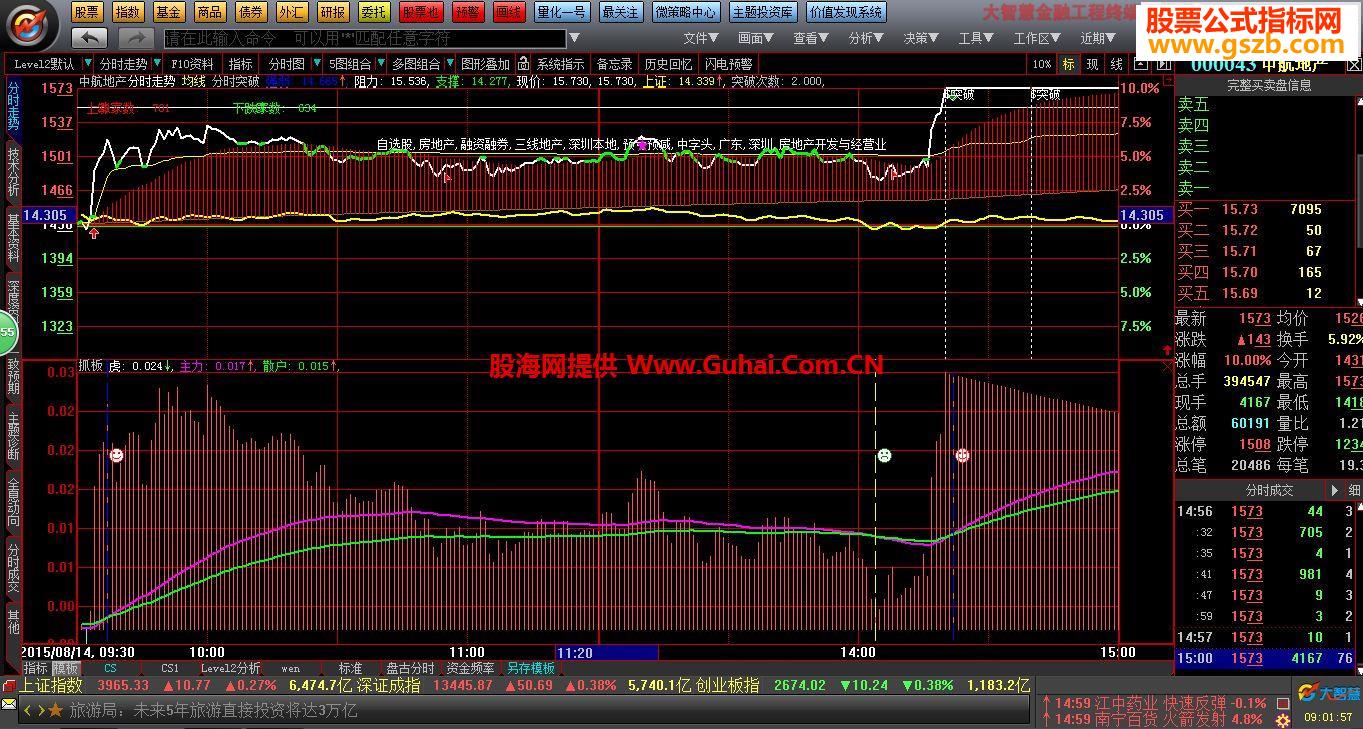Viewport: 1363px width, 729px height.
Task: Open the red 预警 button
Action: coord(466,12)
